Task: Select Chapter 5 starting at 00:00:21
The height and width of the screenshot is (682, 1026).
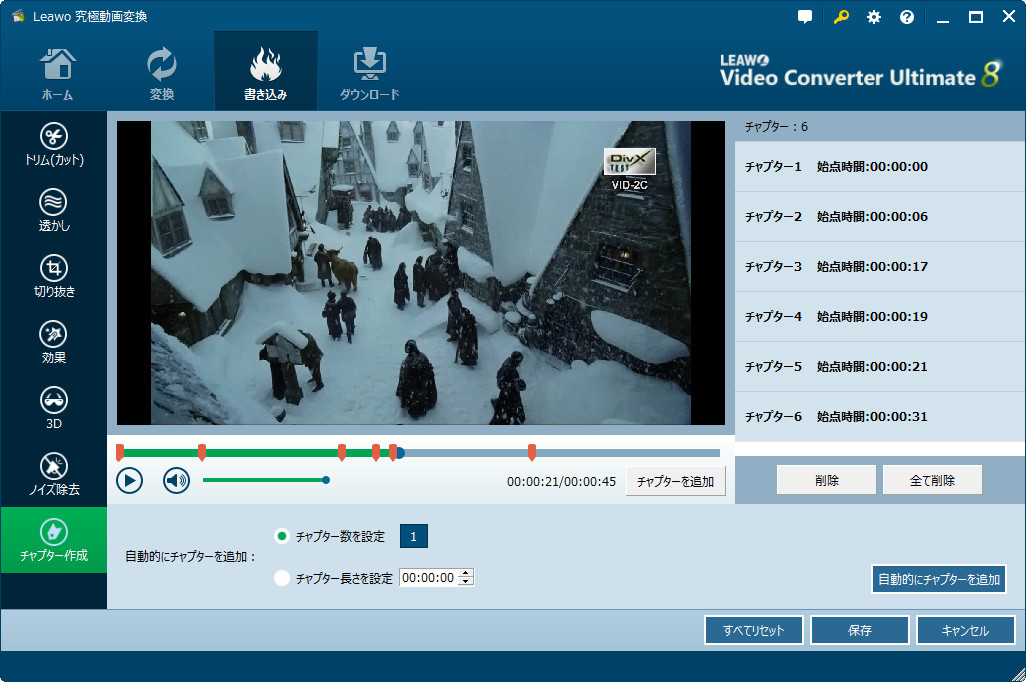Action: point(880,367)
